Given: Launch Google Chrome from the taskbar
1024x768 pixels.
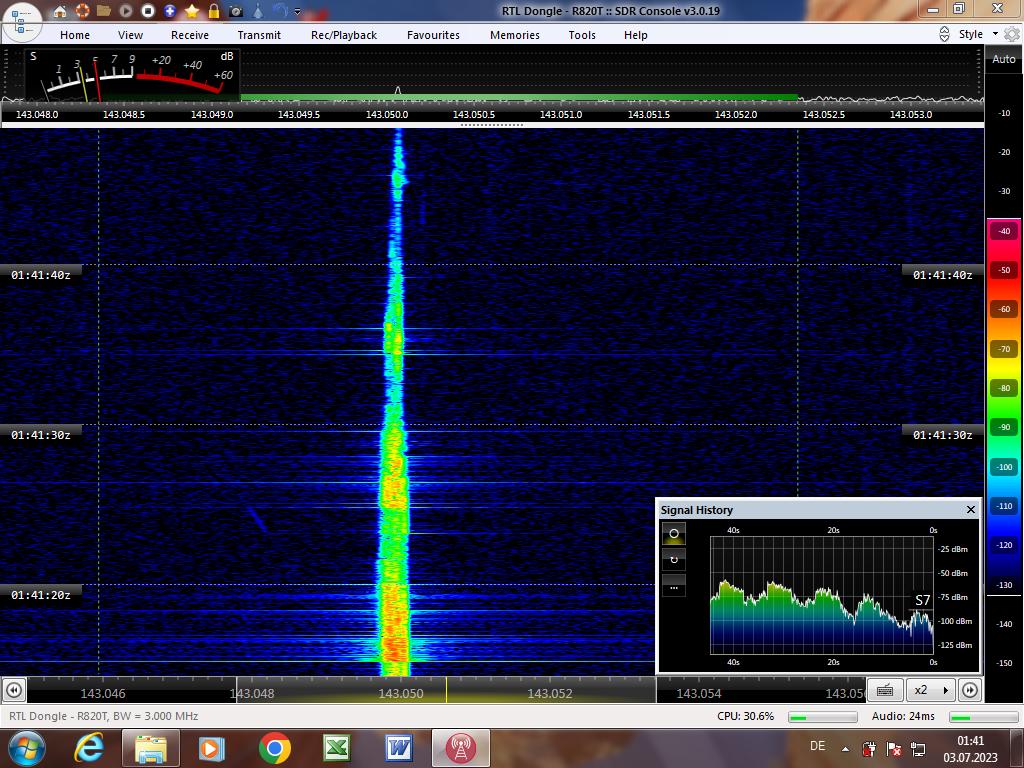Looking at the screenshot, I should point(274,748).
